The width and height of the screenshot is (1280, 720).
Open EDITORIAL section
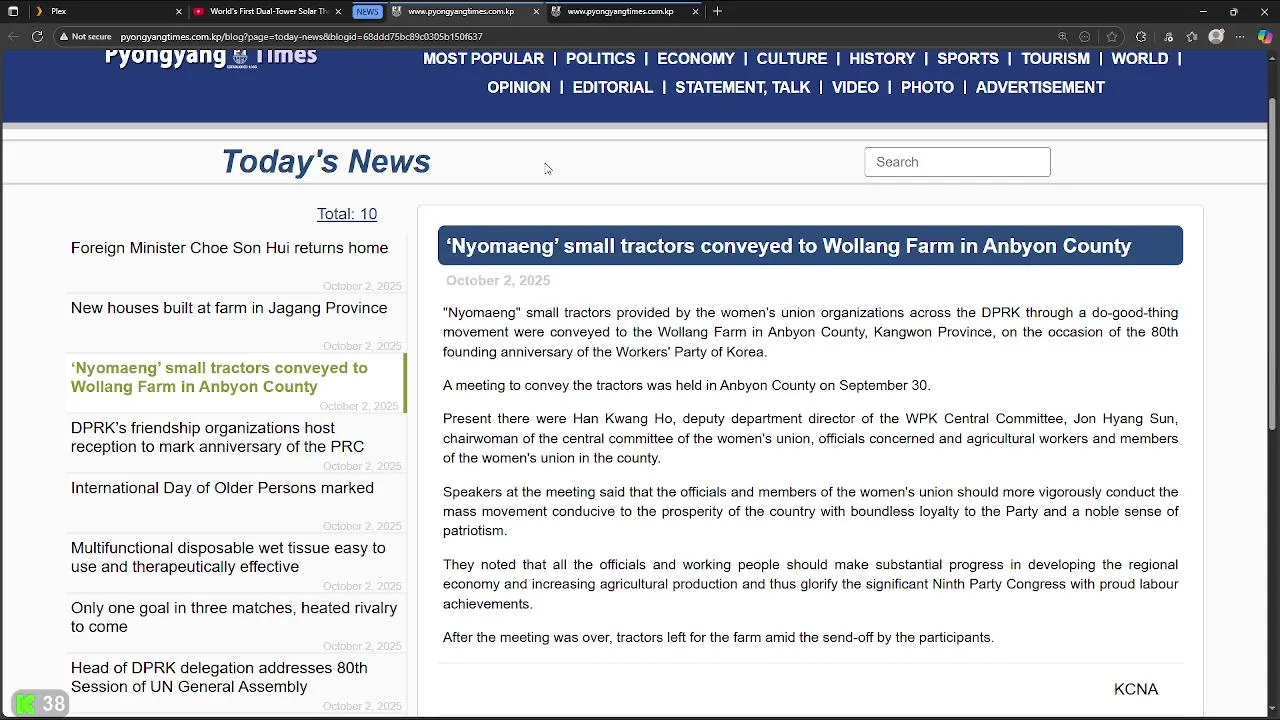613,88
